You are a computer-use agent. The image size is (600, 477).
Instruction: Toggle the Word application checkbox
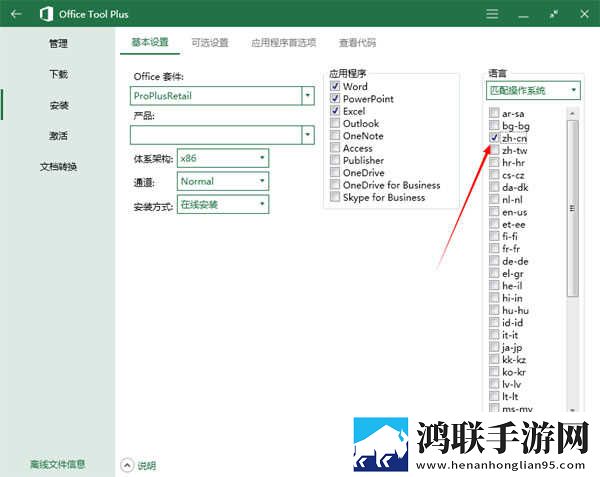click(x=335, y=86)
